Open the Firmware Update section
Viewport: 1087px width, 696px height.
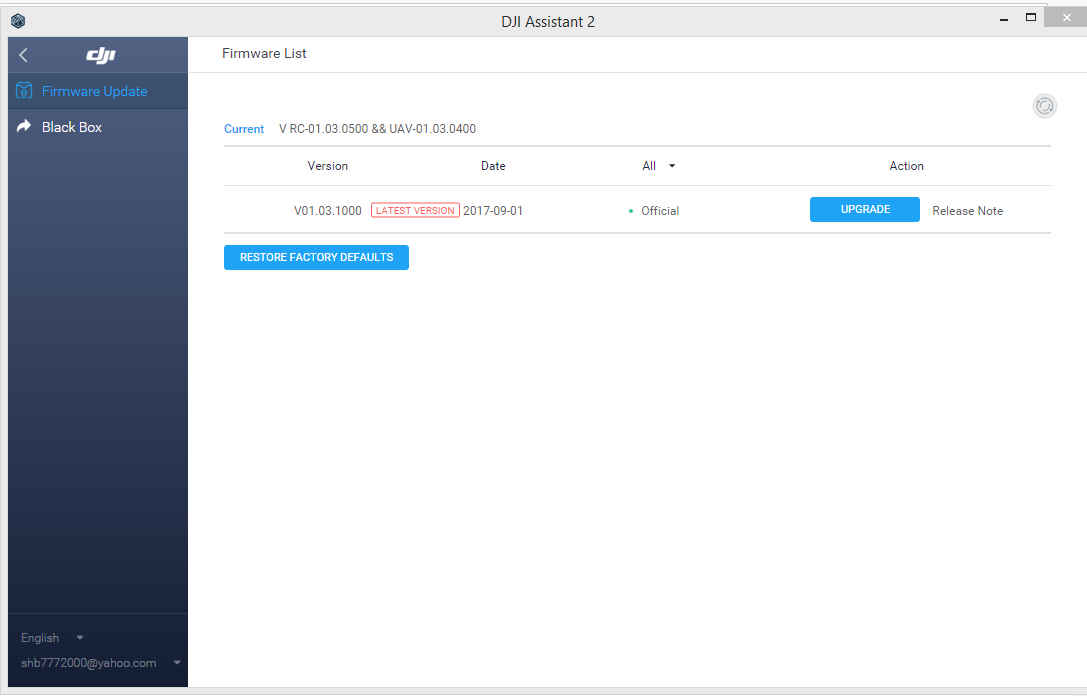pos(98,91)
